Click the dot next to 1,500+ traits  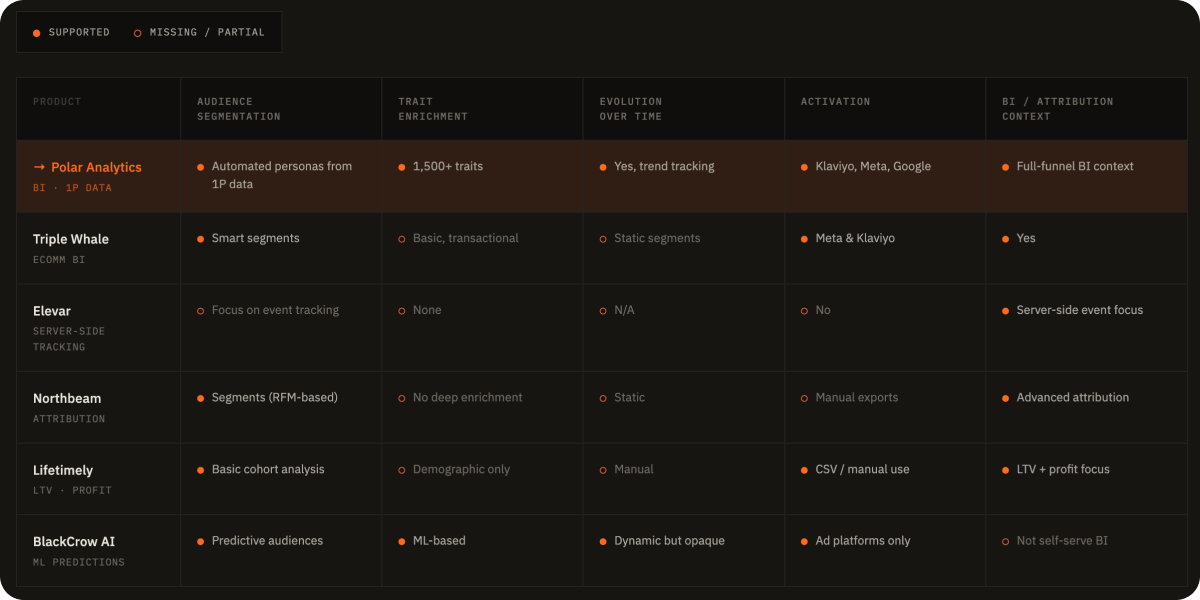pyautogui.click(x=402, y=167)
